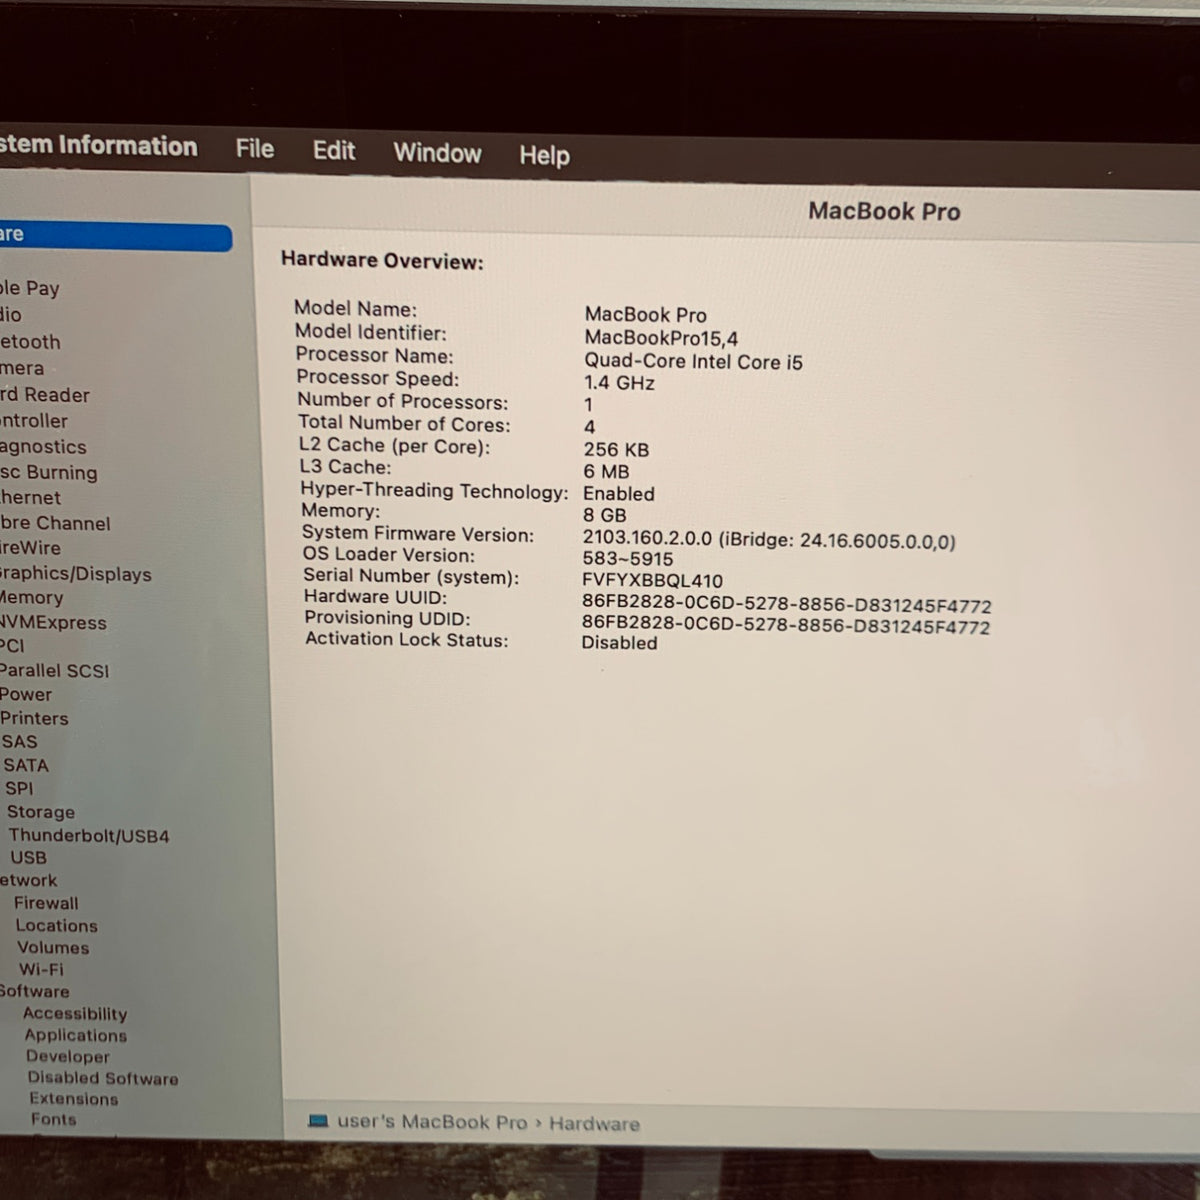1200x1200 pixels.
Task: Open the Help menu
Action: (x=544, y=155)
